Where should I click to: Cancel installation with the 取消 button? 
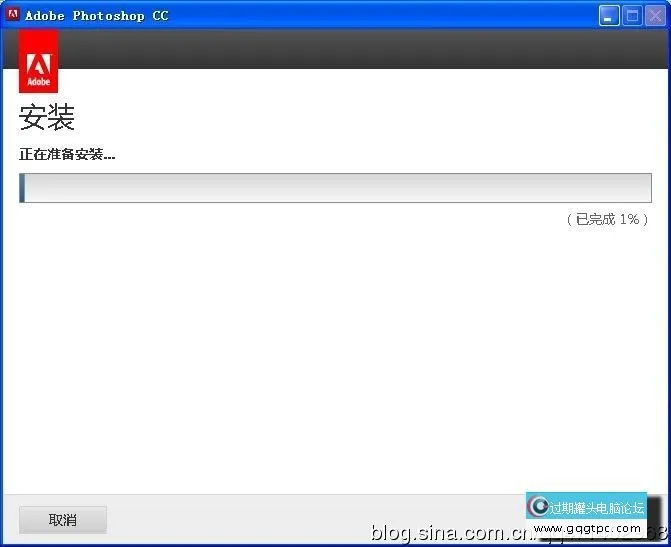(x=63, y=520)
